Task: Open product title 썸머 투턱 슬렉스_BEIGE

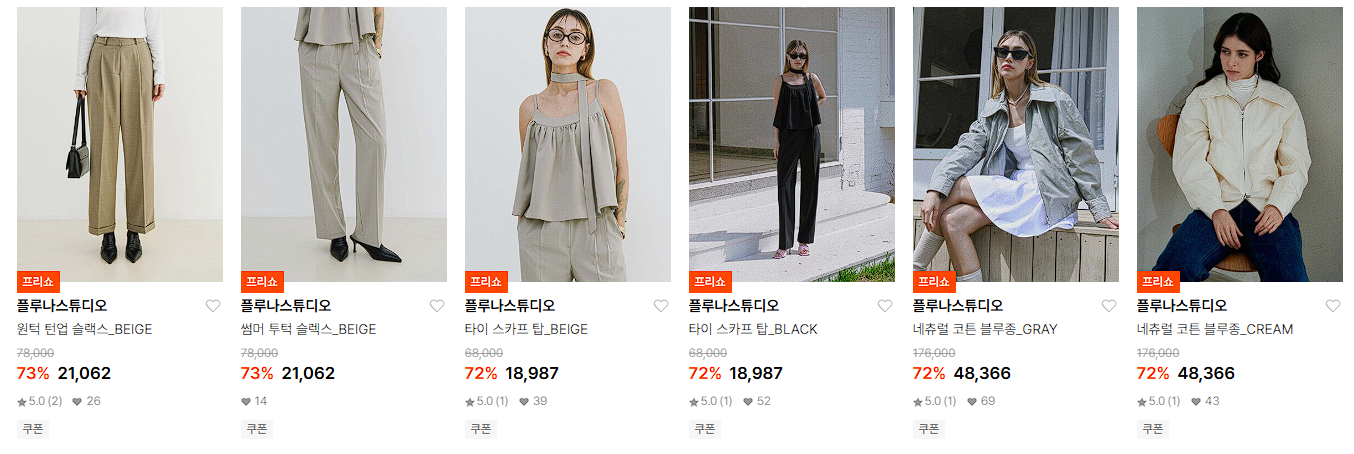Action: [x=309, y=329]
